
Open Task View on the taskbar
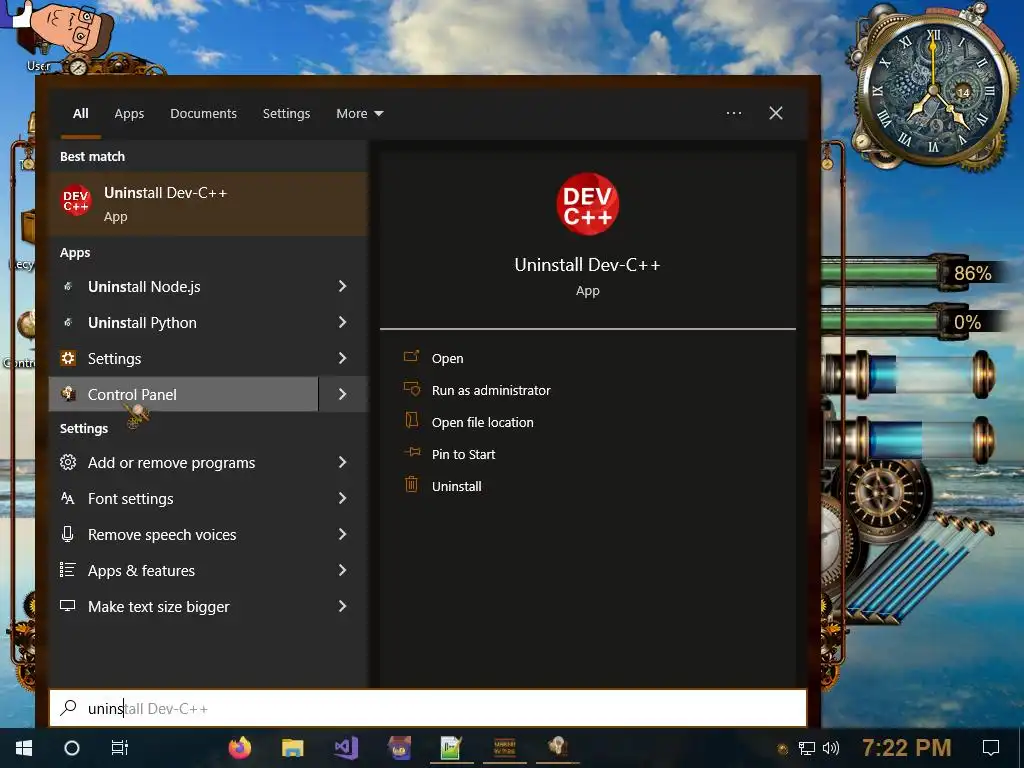pyautogui.click(x=120, y=748)
